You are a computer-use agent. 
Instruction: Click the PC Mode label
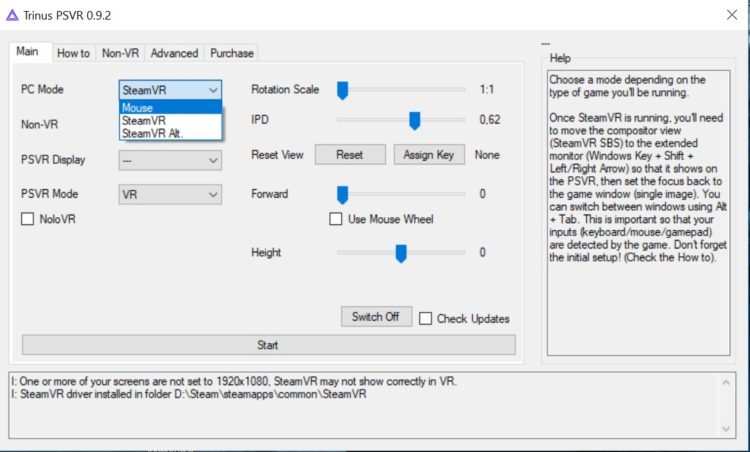pyautogui.click(x=42, y=89)
